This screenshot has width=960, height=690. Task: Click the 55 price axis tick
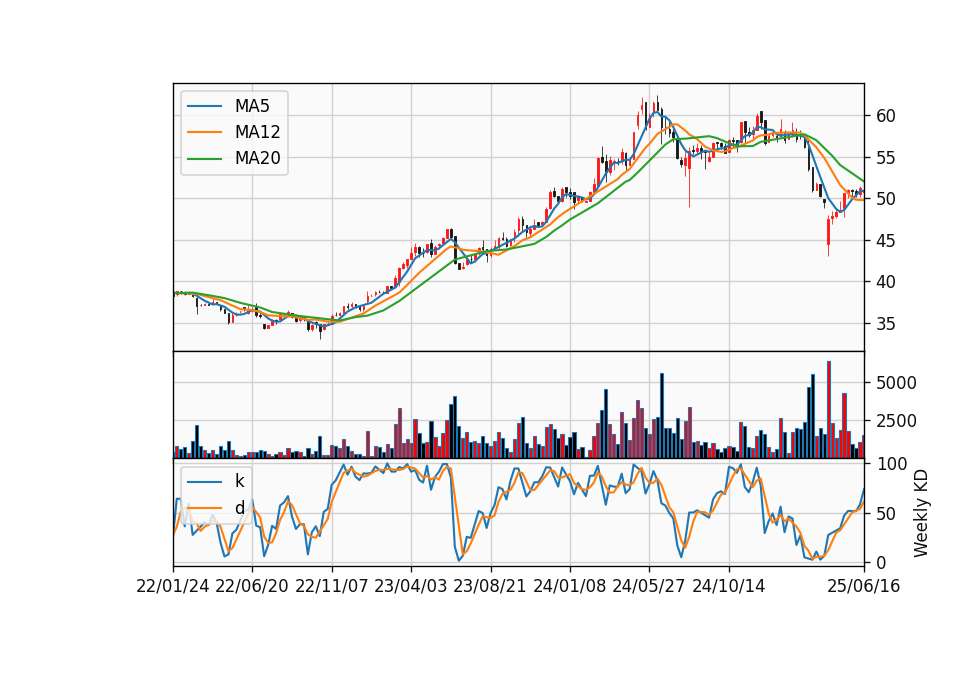coord(885,158)
